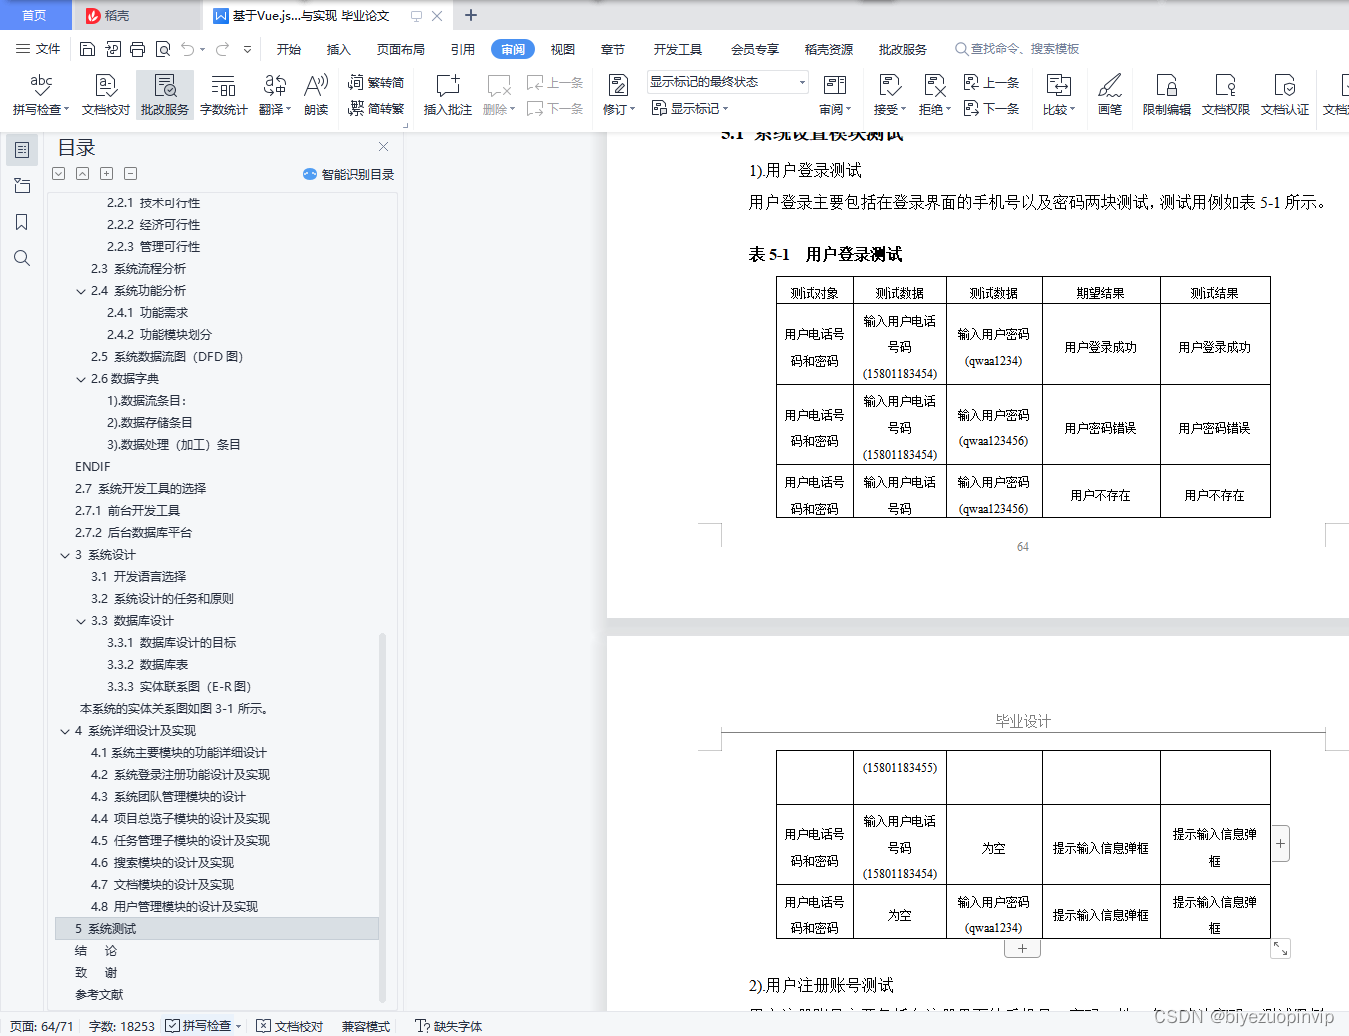Click the command search box (查找命令)
Screen dimensions: 1349x1036
coord(1017,49)
